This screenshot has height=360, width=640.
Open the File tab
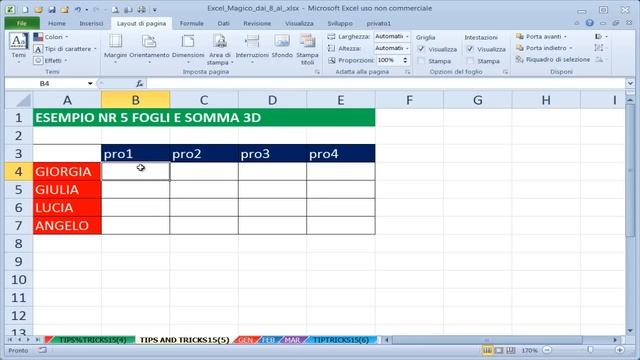(22, 23)
